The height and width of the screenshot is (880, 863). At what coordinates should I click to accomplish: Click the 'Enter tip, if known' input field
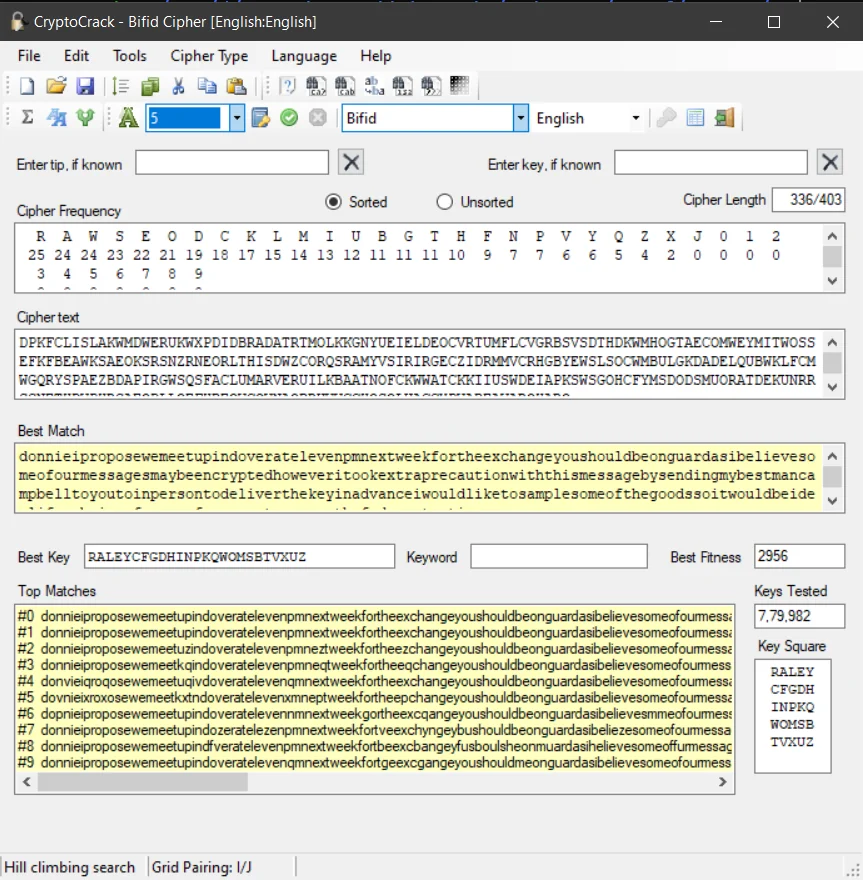coord(232,163)
